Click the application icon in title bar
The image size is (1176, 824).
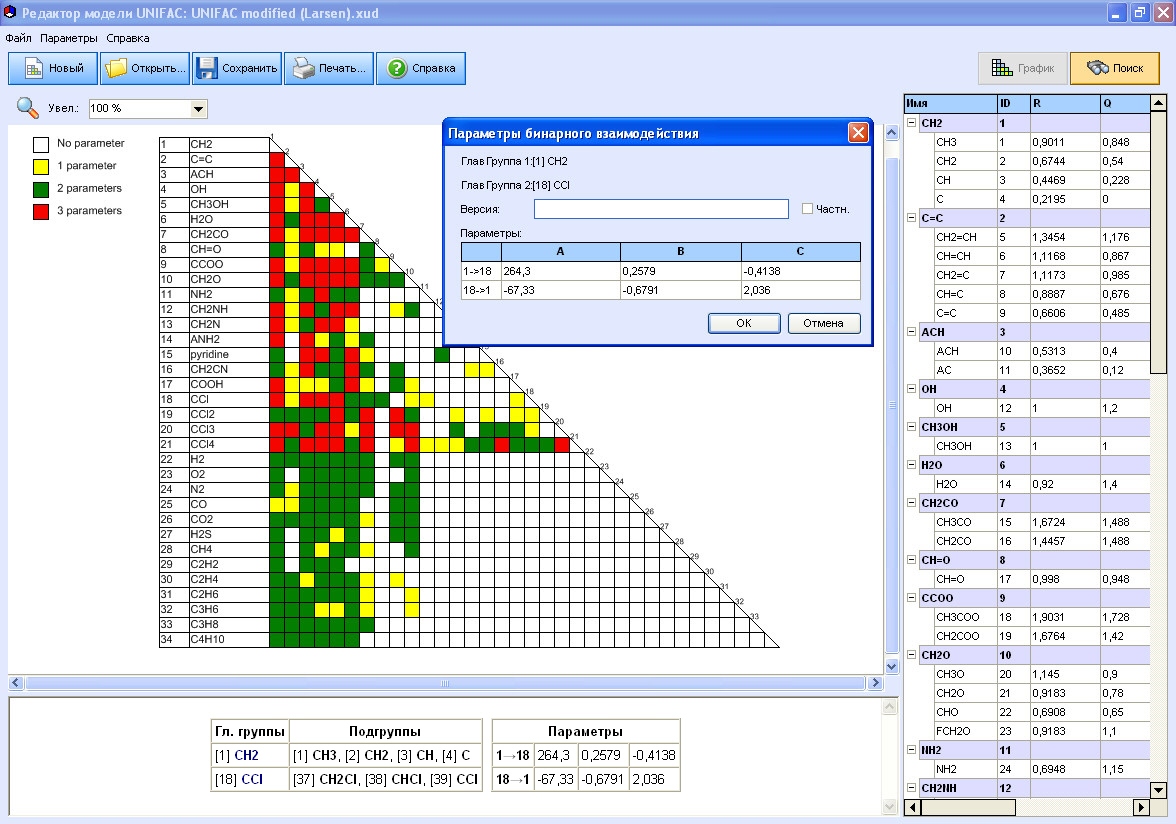click(x=10, y=12)
